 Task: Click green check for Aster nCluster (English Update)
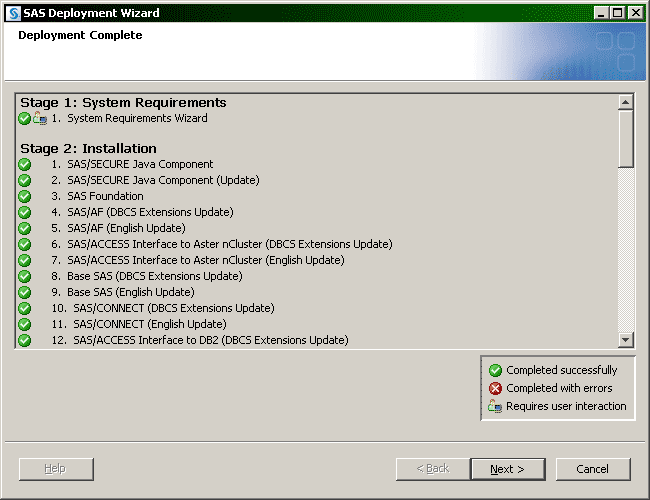point(24,260)
